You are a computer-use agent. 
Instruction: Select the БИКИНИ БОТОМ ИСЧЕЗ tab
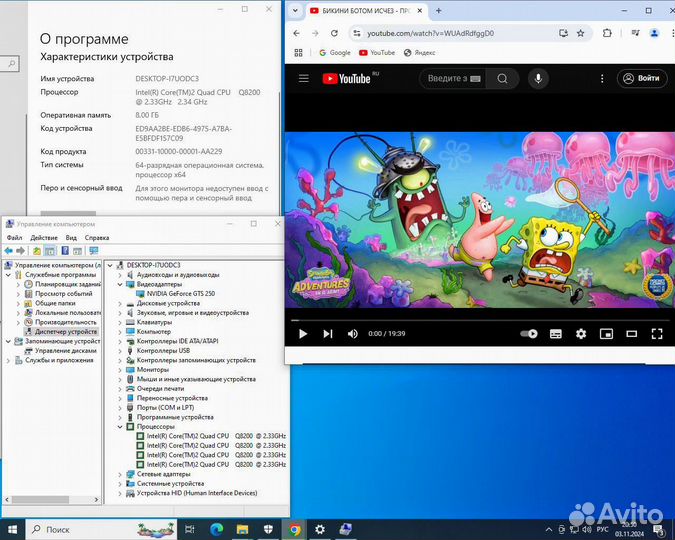click(366, 11)
